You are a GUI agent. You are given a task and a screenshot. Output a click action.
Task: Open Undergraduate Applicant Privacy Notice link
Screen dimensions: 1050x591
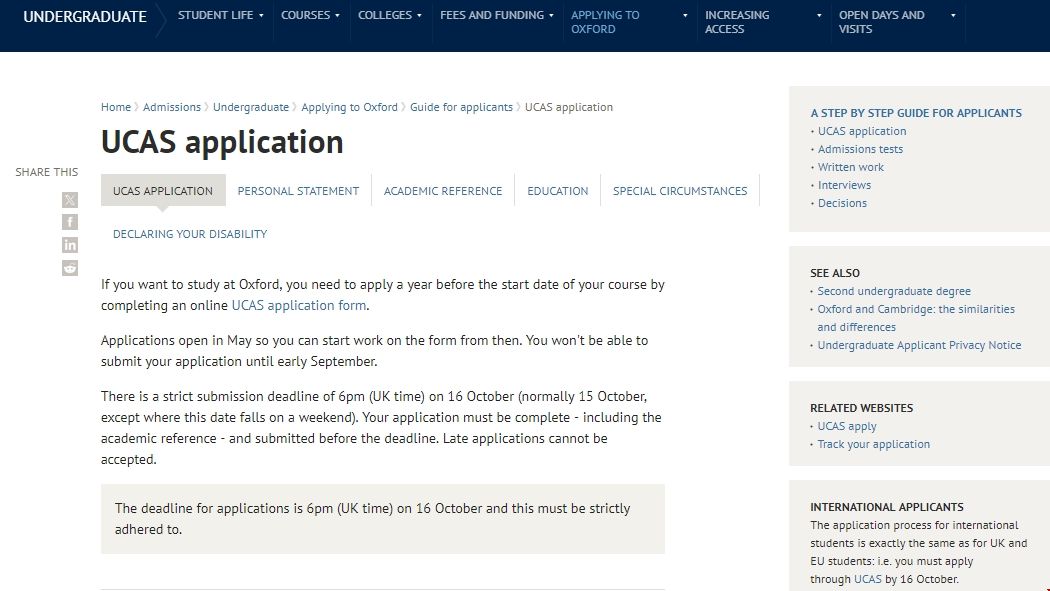919,345
